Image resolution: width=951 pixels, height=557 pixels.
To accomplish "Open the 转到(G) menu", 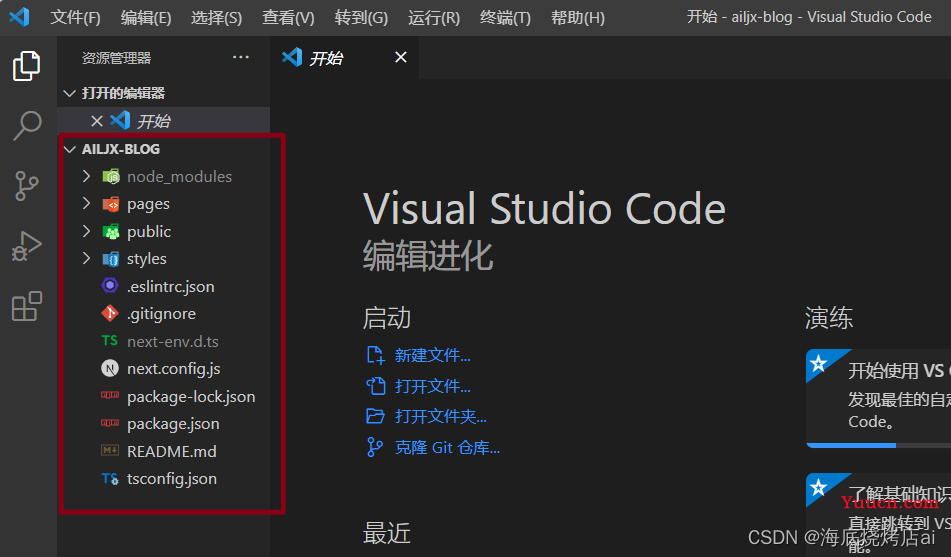I will tap(361, 18).
